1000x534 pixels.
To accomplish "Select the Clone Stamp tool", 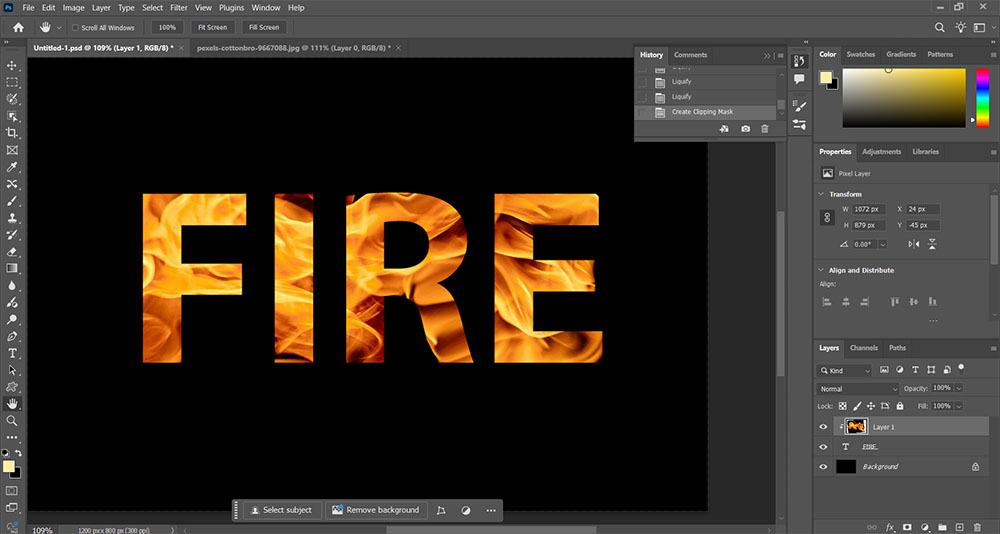I will pos(11,218).
